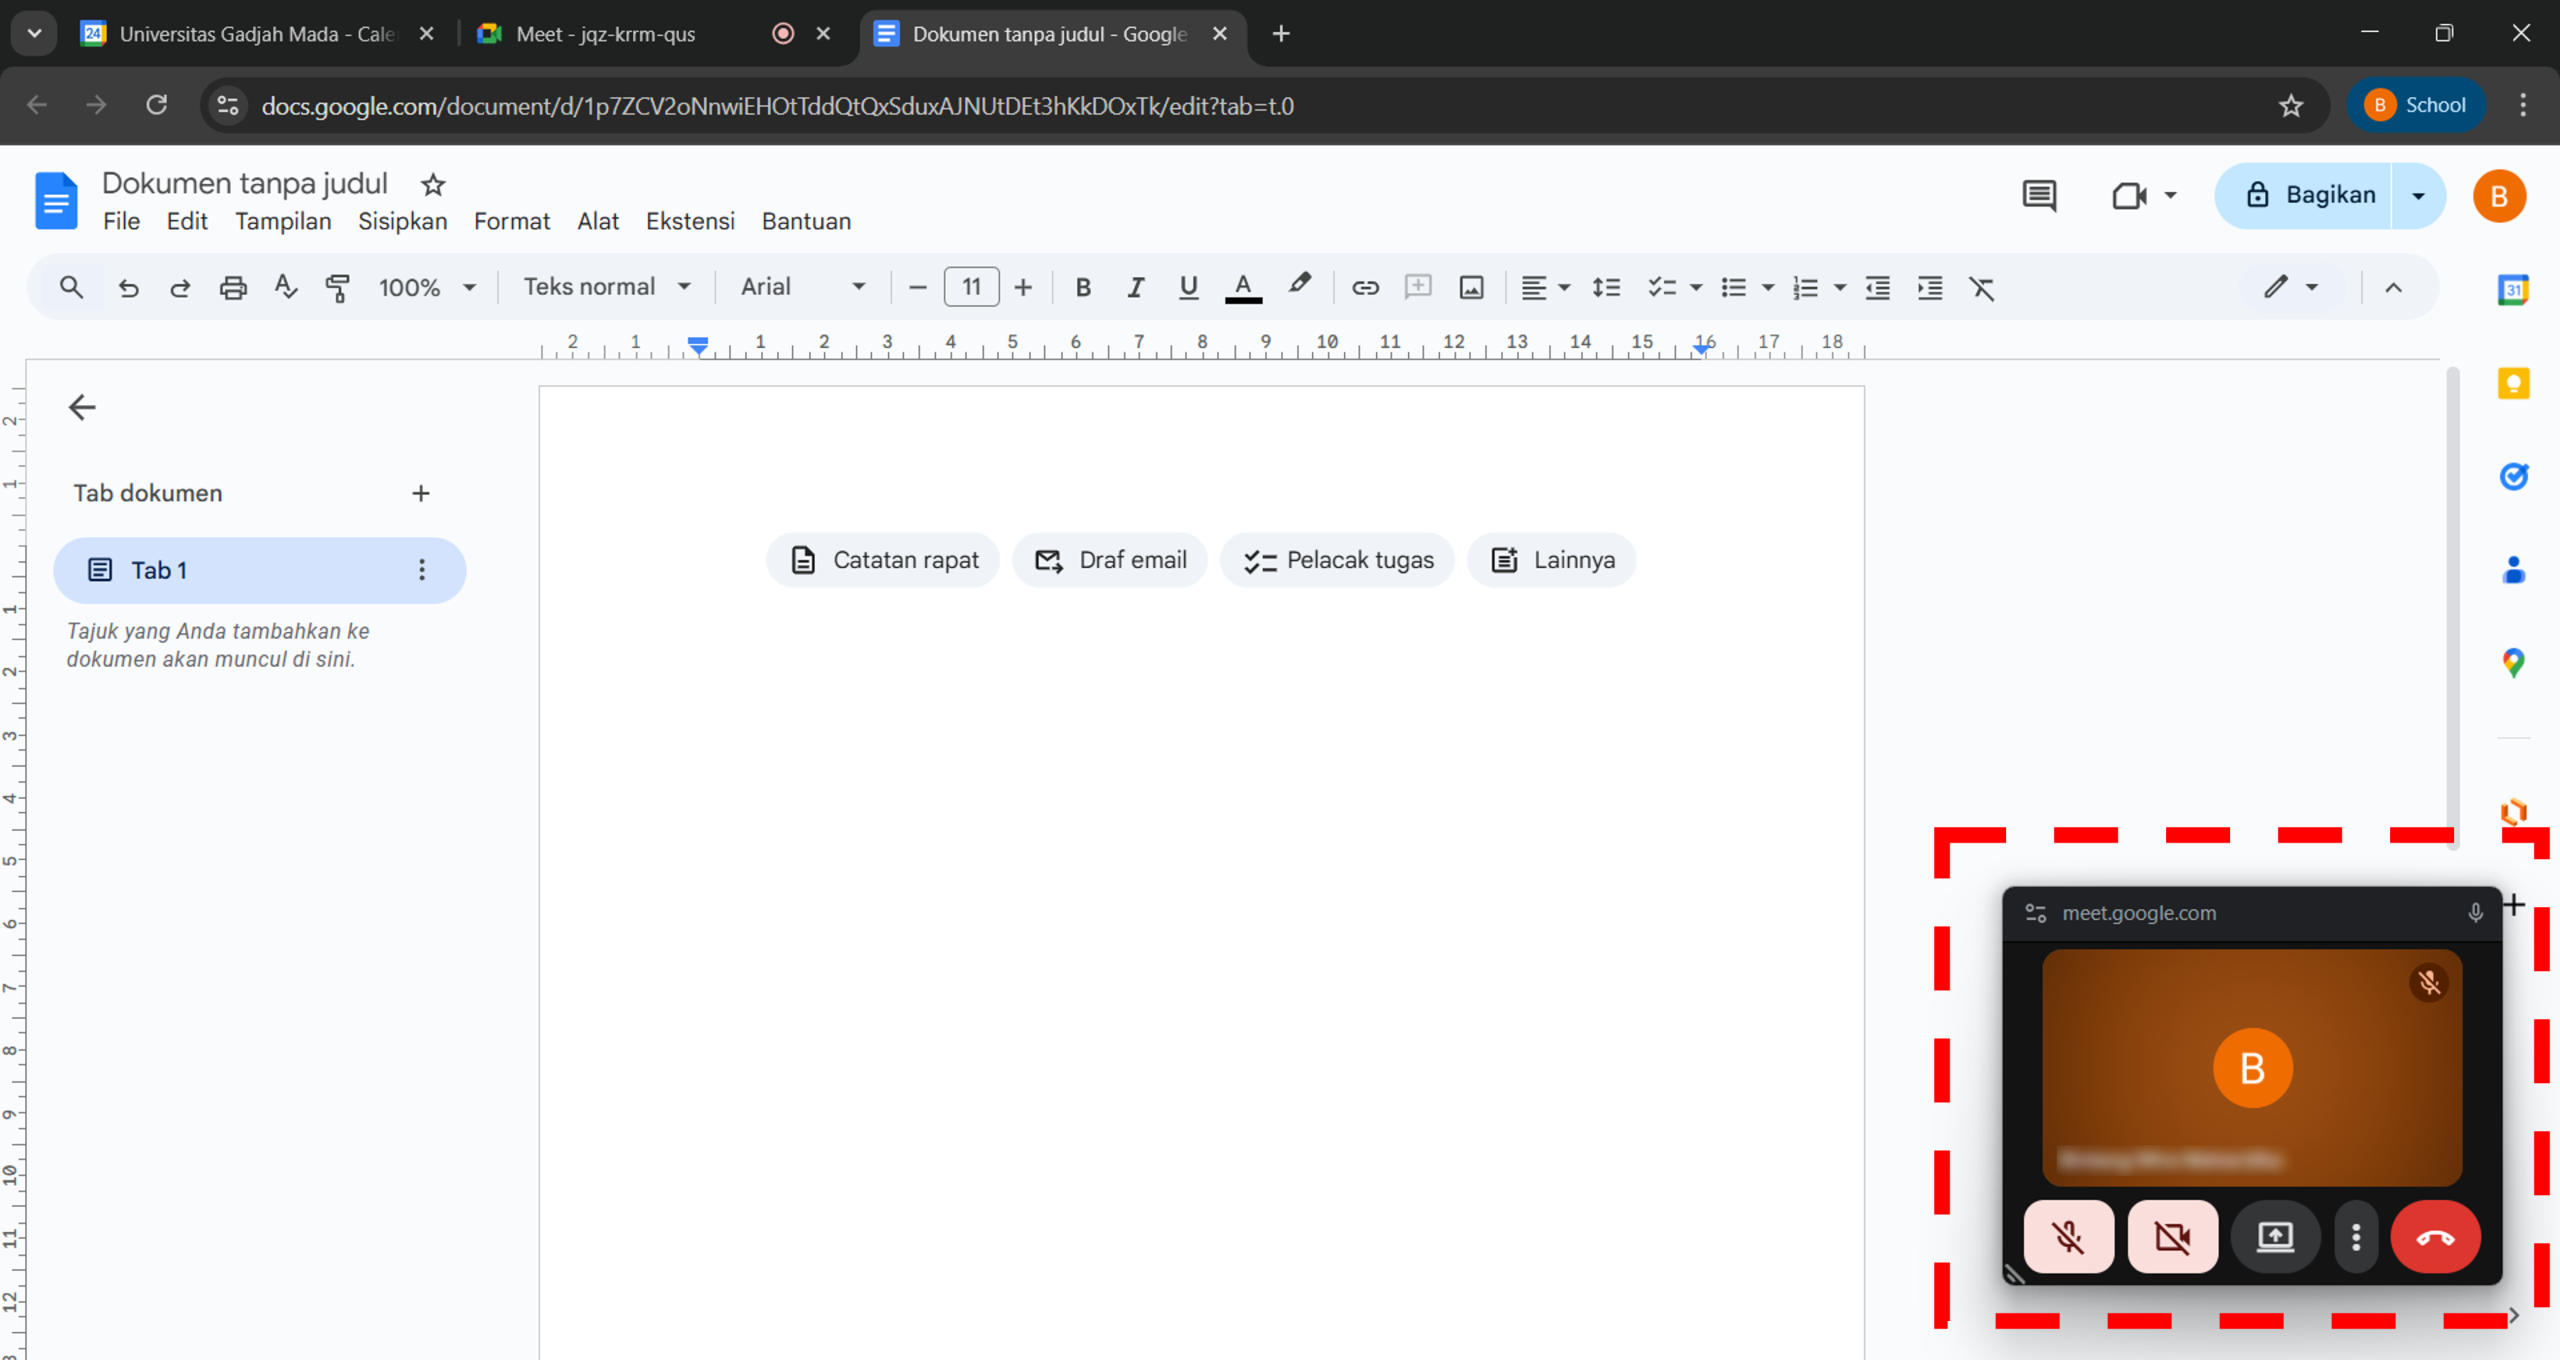Click the clear formatting icon
This screenshot has height=1360, width=2560.
[x=1981, y=288]
